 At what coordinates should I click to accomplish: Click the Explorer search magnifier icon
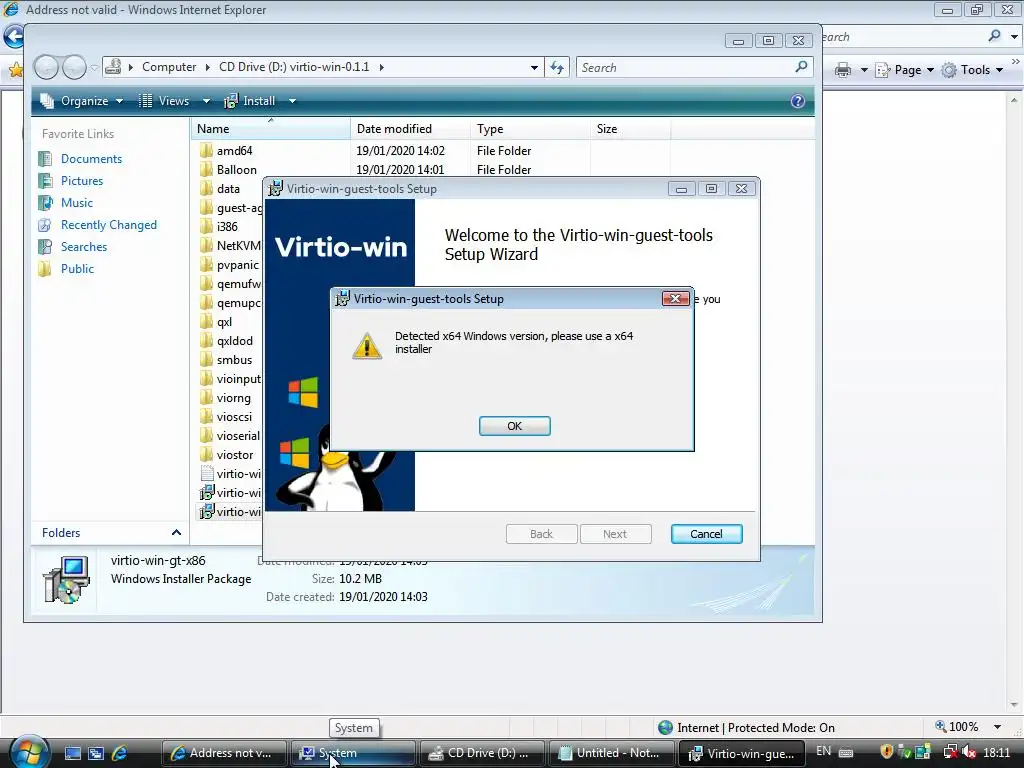[801, 67]
